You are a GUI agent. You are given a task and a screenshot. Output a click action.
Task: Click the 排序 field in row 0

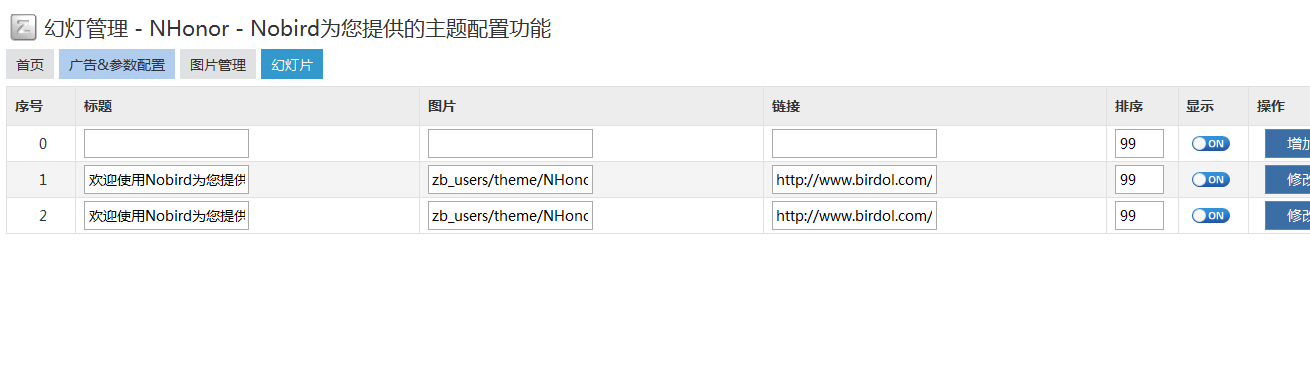tap(1140, 144)
